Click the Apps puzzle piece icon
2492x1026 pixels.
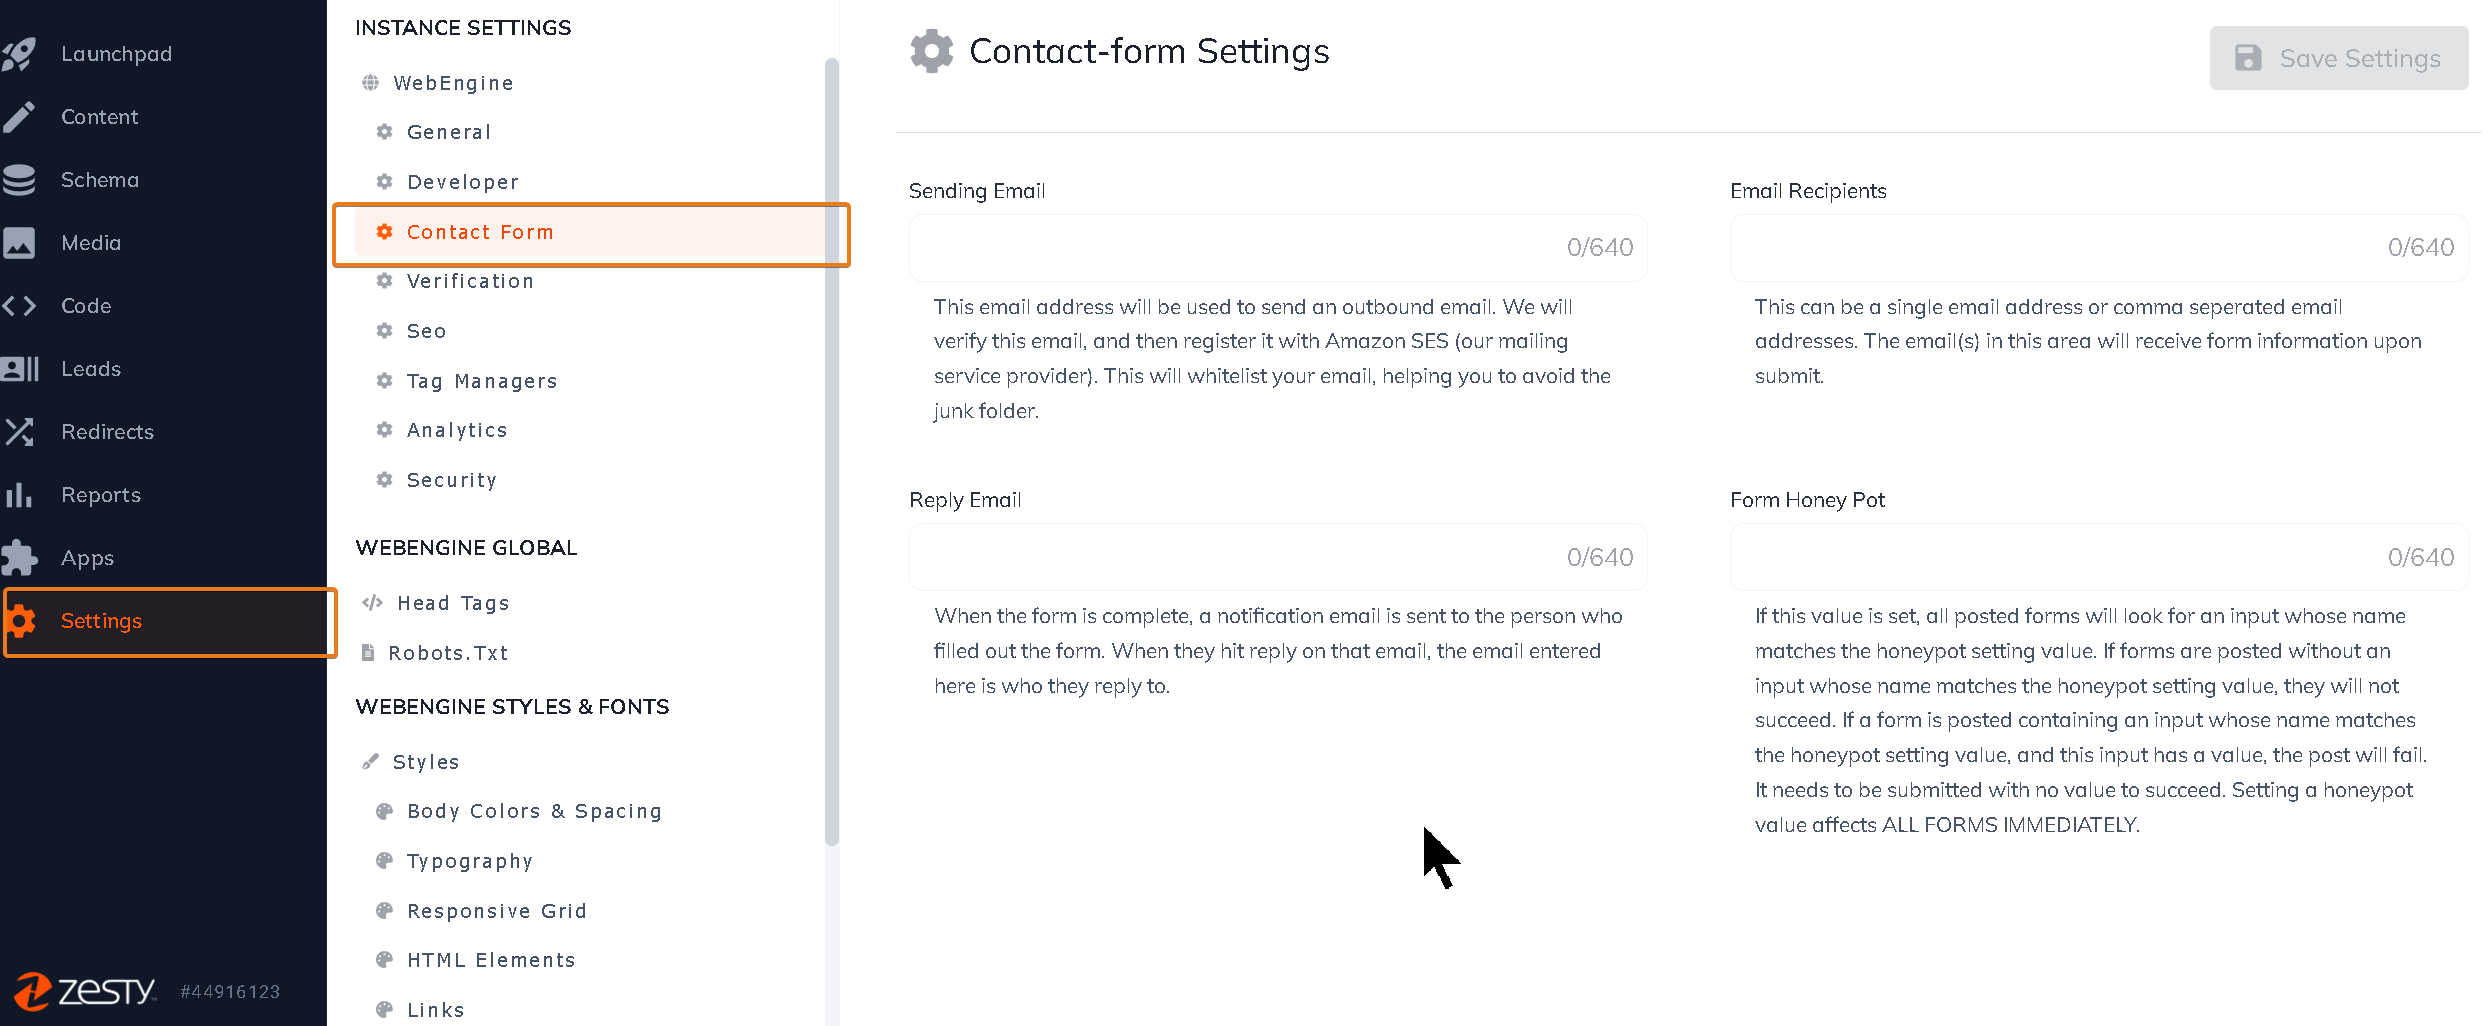coord(19,558)
